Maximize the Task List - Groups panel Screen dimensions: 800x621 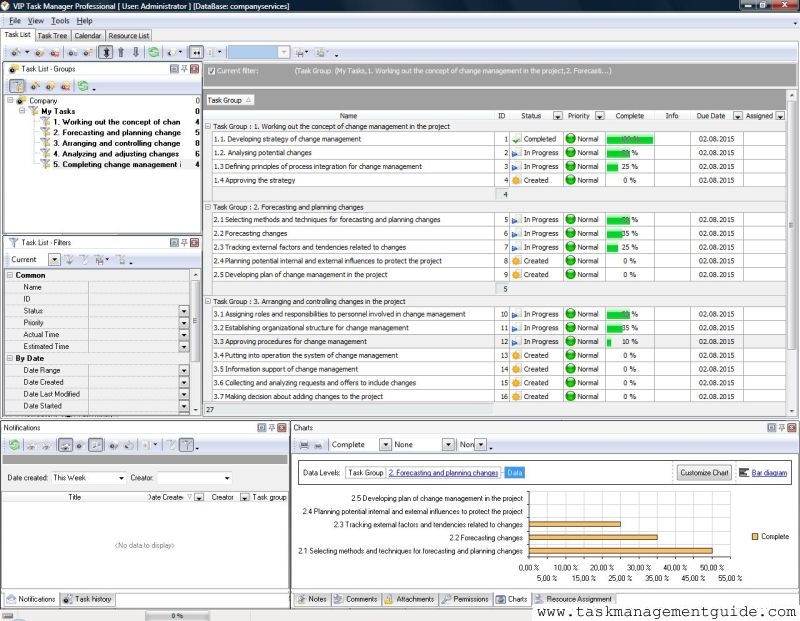point(174,69)
